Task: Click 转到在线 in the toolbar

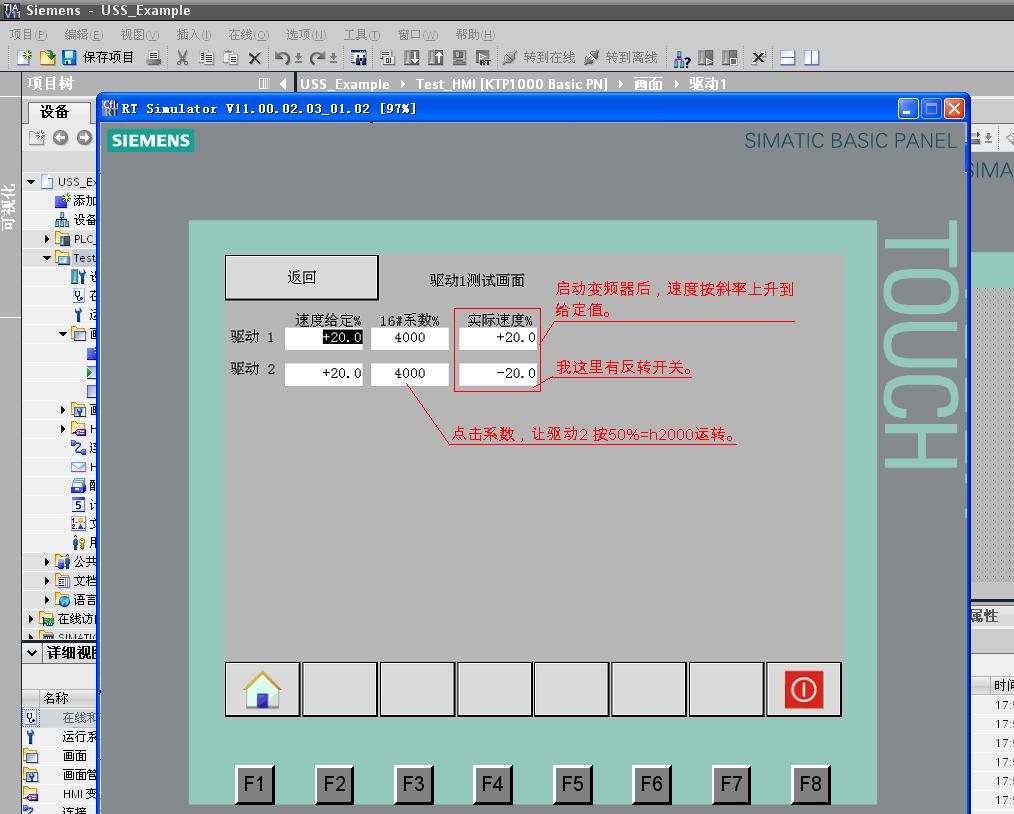Action: [540, 58]
